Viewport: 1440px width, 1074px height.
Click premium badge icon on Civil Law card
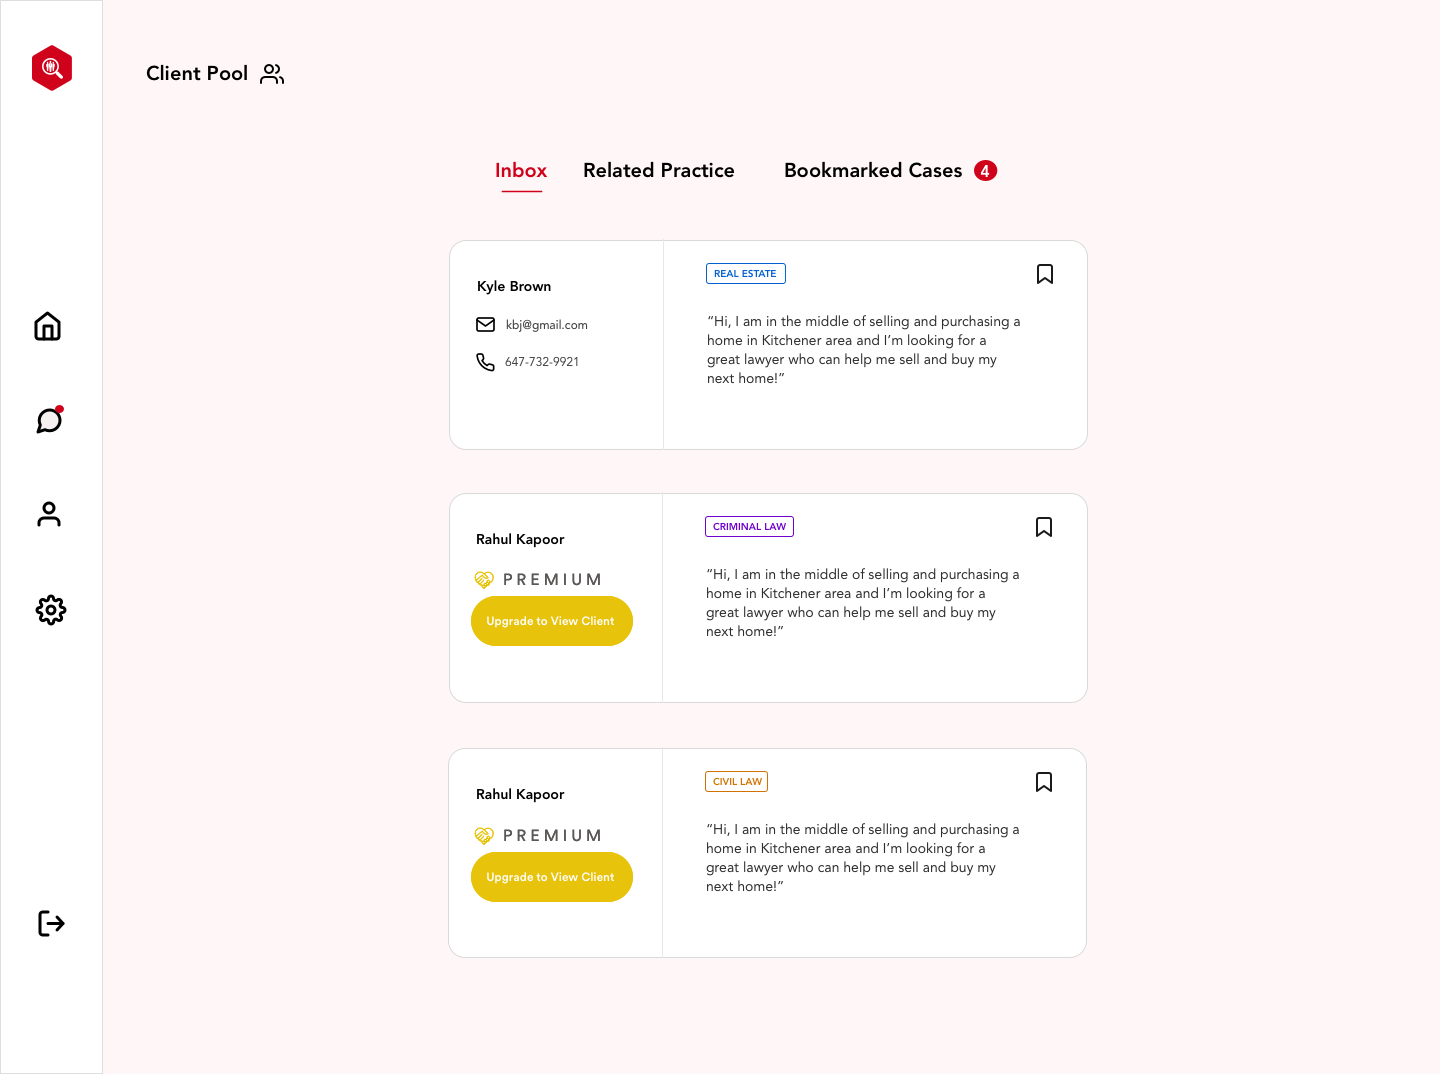(484, 836)
